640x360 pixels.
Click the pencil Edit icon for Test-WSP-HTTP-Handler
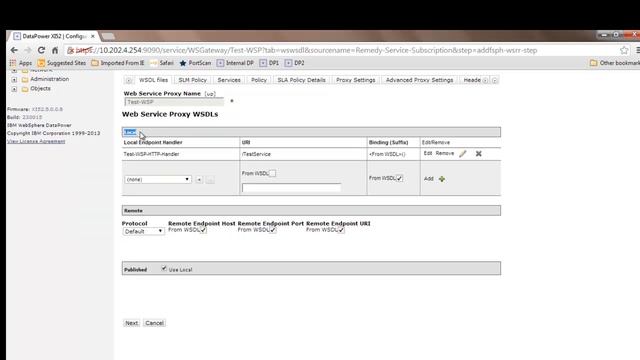click(x=462, y=154)
